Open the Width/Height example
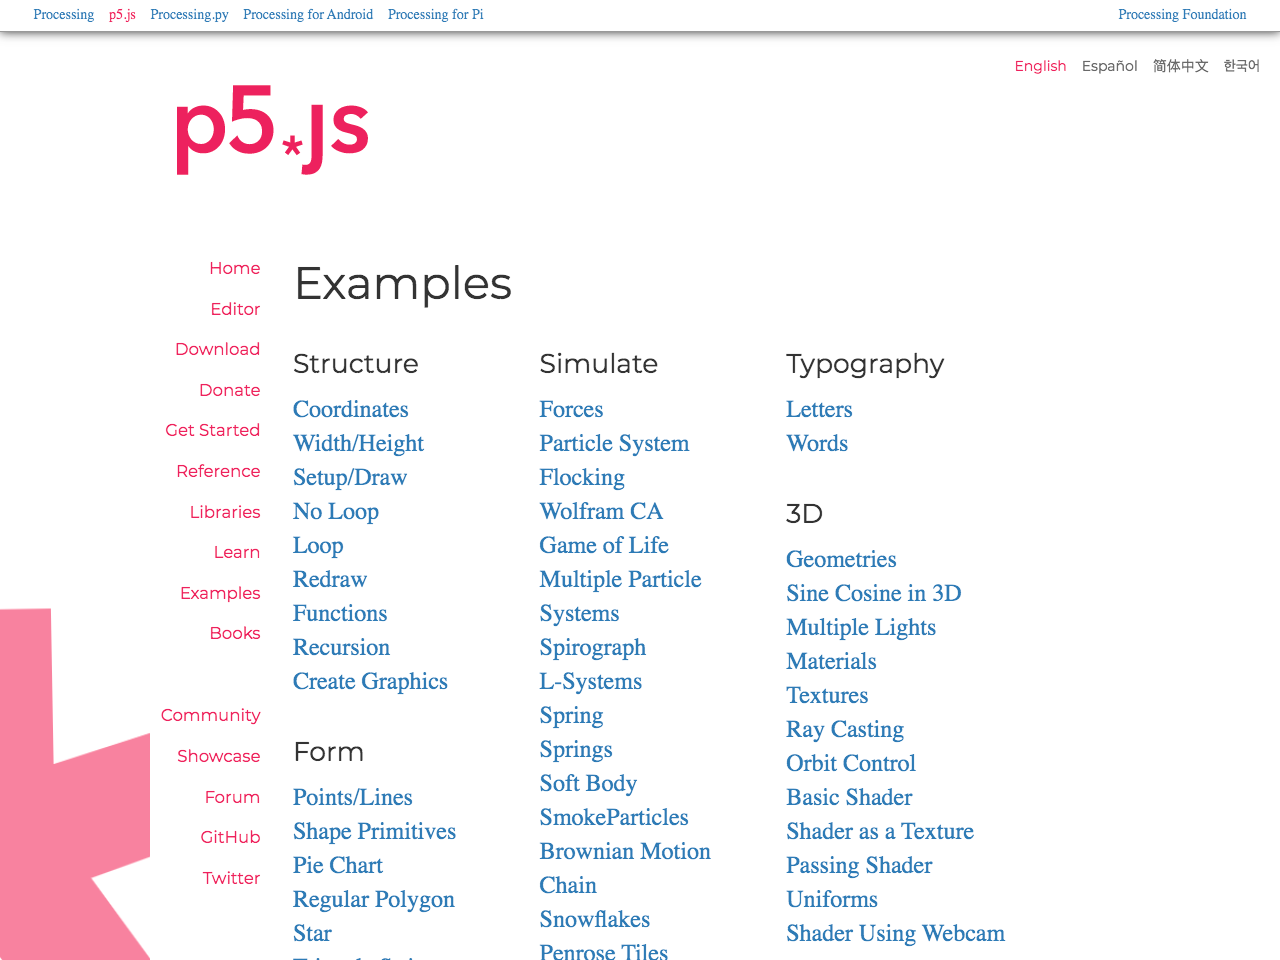Screen dimensions: 1280x960 [358, 443]
